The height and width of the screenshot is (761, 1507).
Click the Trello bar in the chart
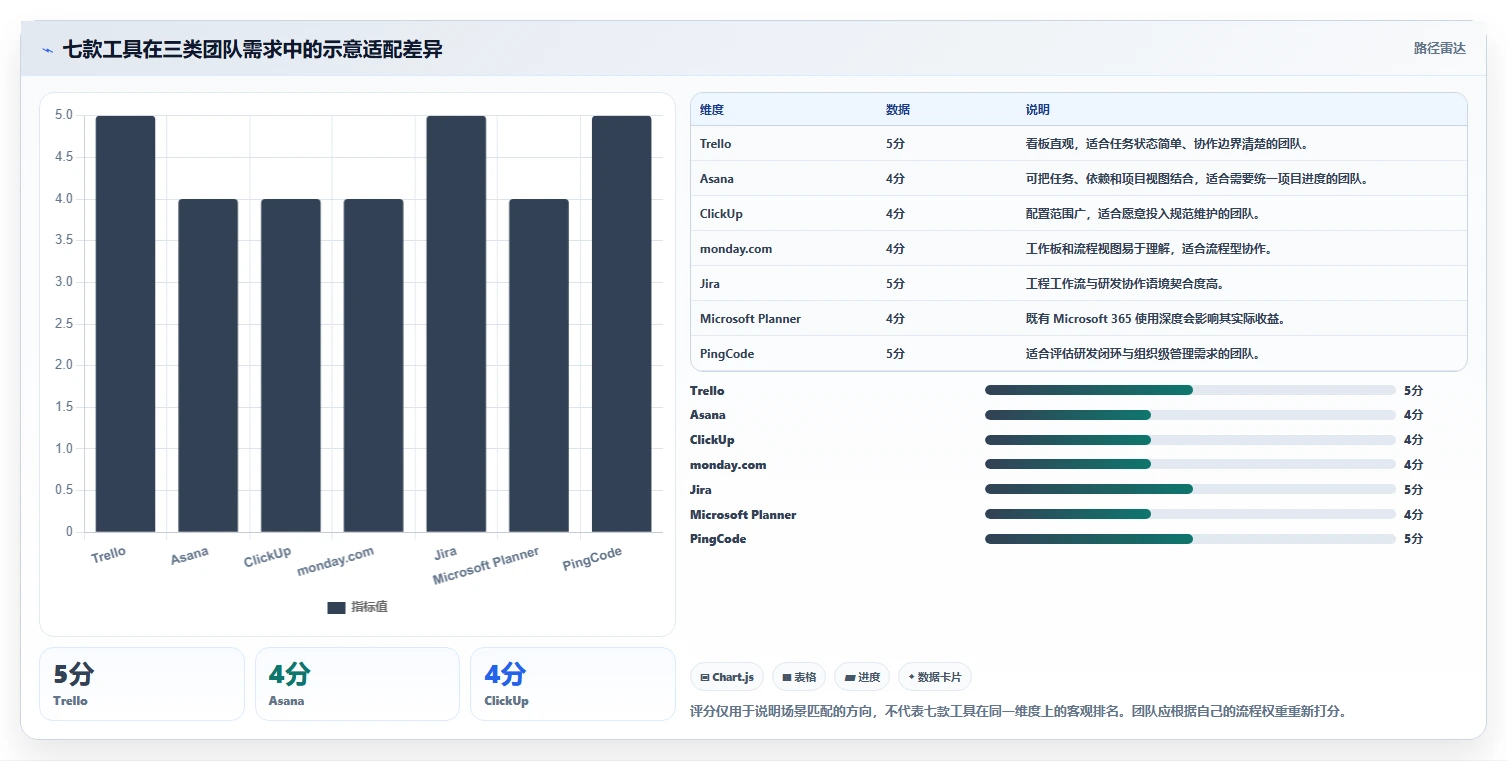(x=125, y=324)
